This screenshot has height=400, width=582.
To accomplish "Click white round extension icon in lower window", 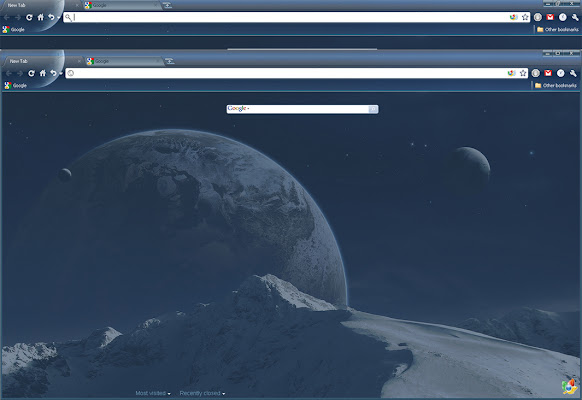I will pyautogui.click(x=560, y=73).
